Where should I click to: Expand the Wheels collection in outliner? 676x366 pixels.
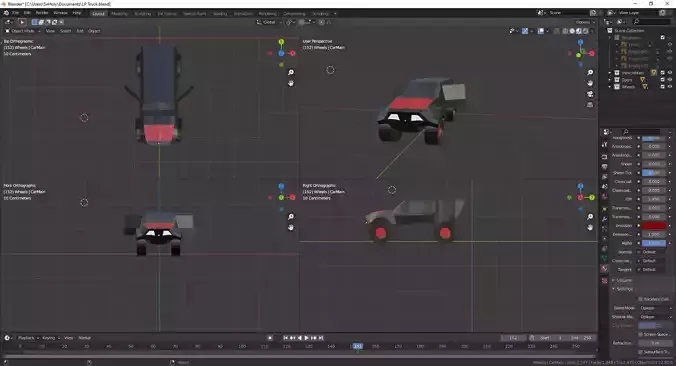click(x=610, y=87)
